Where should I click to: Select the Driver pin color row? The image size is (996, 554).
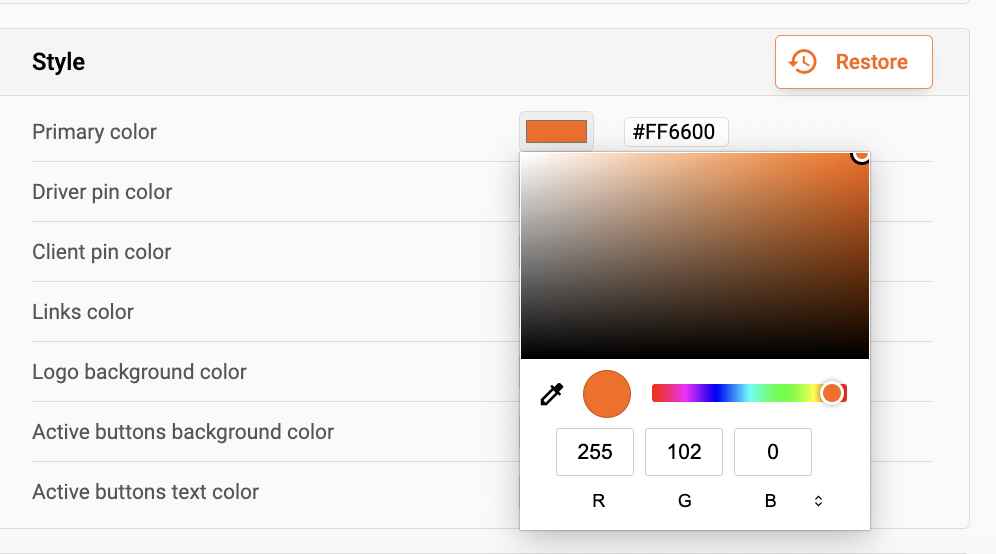pyautogui.click(x=102, y=192)
